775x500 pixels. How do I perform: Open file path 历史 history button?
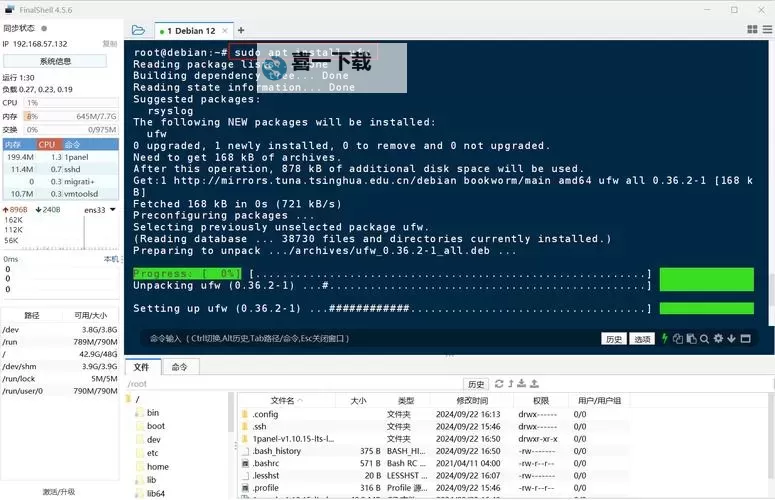coord(476,384)
